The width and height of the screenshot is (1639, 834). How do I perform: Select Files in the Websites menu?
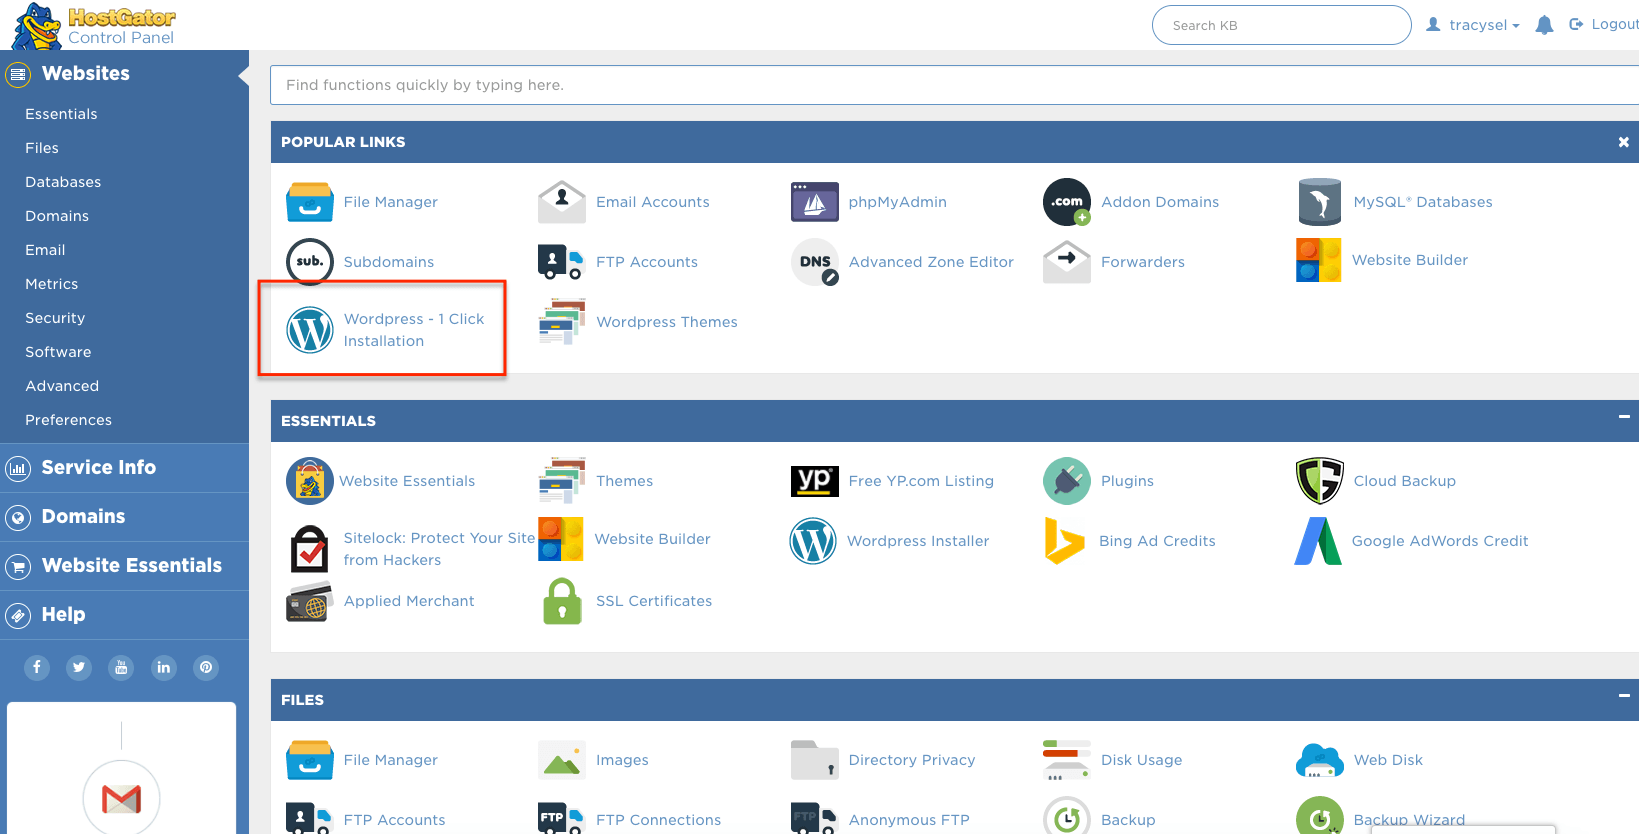(x=42, y=148)
